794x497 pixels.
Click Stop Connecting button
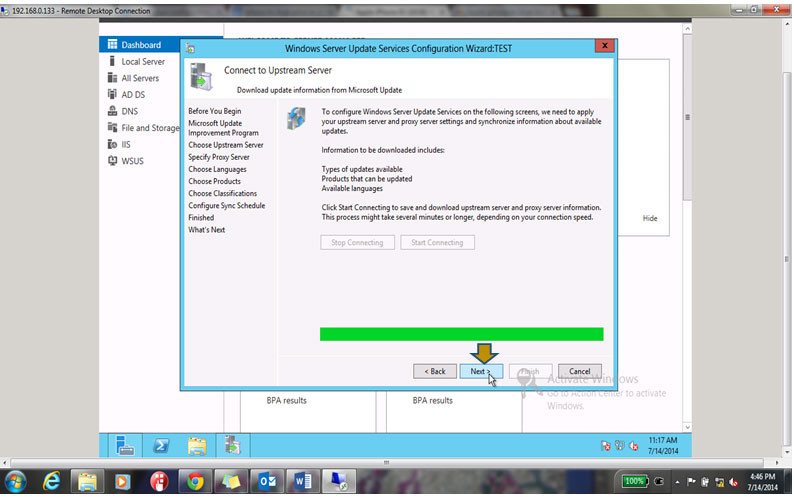pos(357,242)
